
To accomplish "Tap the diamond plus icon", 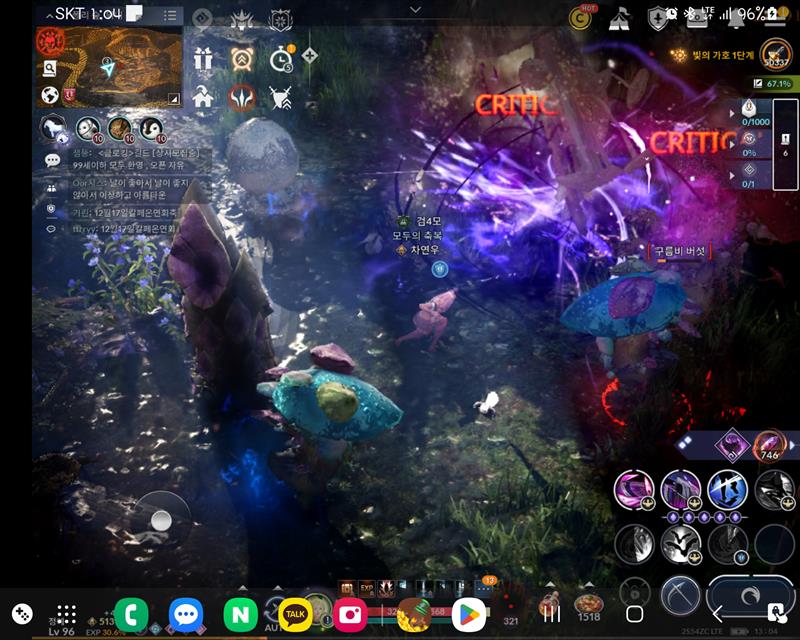I will [310, 55].
